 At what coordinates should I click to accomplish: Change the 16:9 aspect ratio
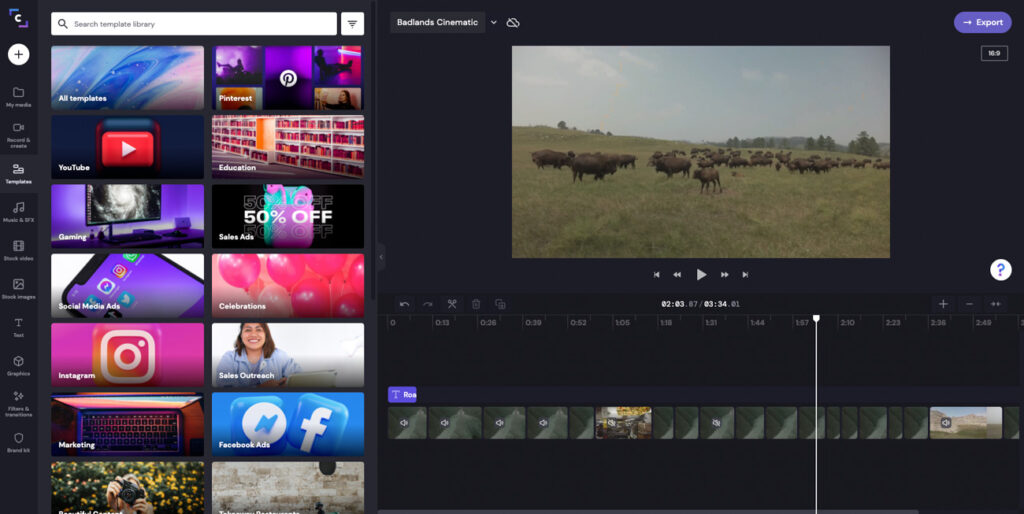click(x=994, y=54)
